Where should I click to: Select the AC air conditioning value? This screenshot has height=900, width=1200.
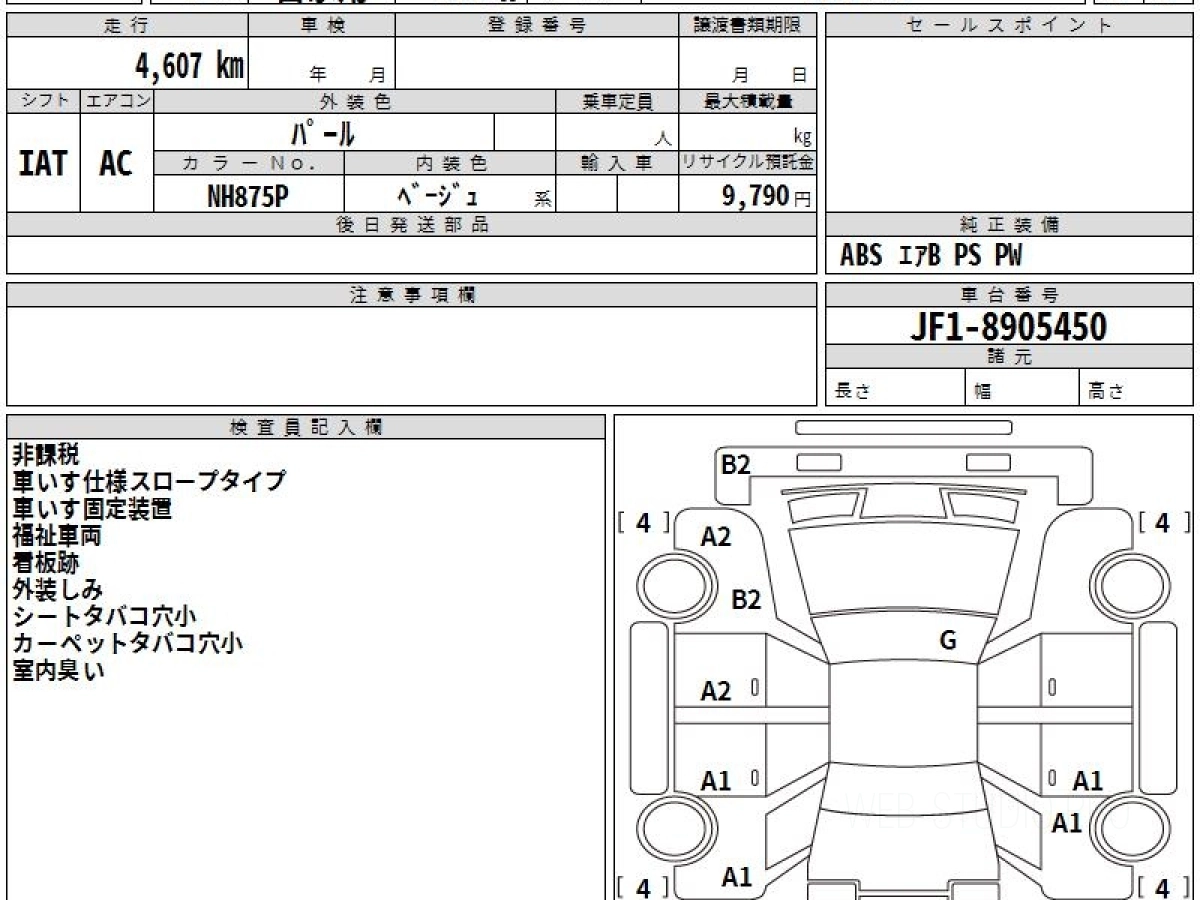[x=117, y=163]
